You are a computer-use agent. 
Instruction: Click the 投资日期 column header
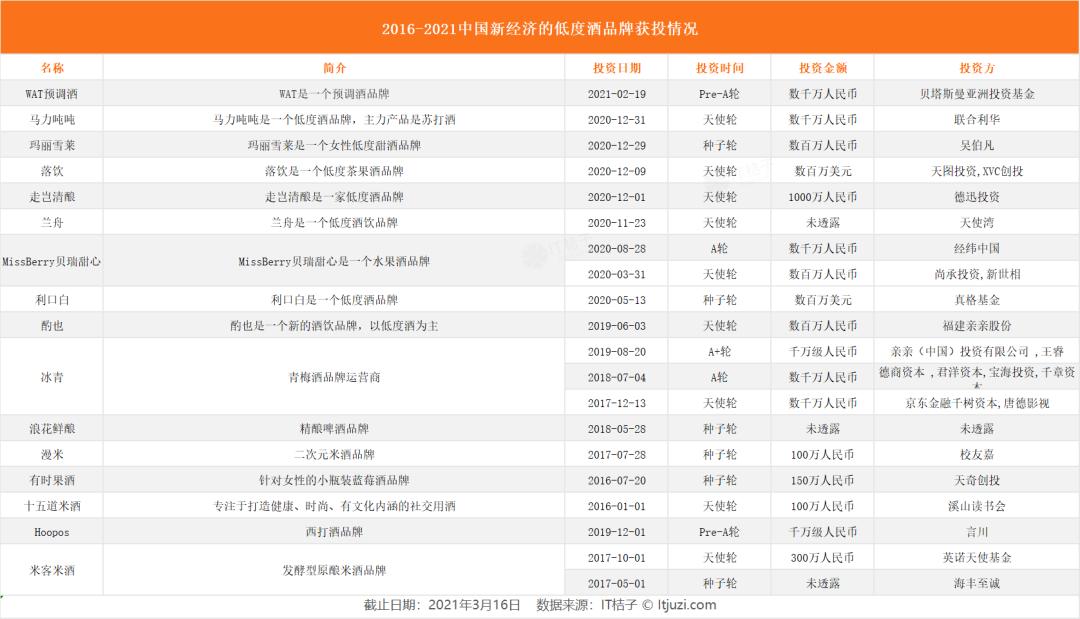[616, 67]
